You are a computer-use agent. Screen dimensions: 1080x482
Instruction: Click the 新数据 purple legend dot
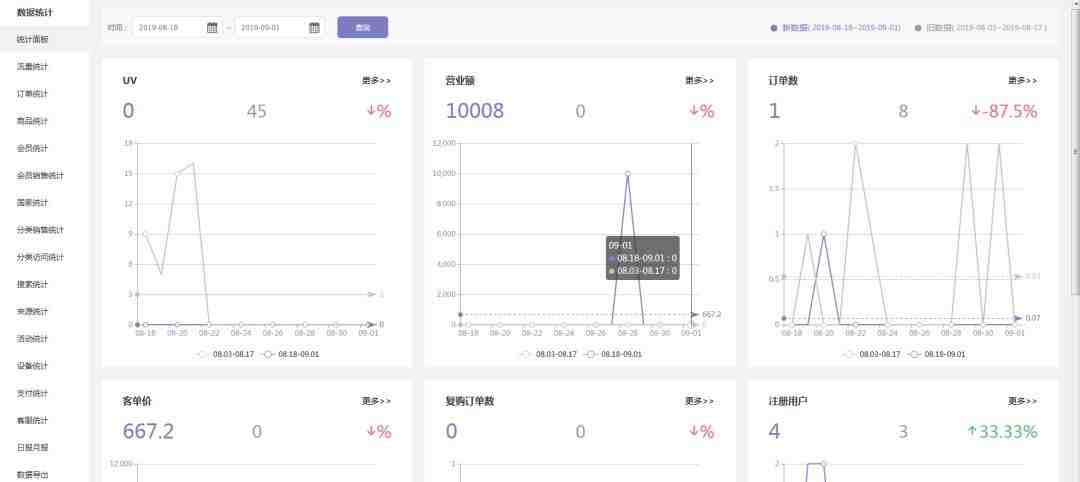point(773,28)
